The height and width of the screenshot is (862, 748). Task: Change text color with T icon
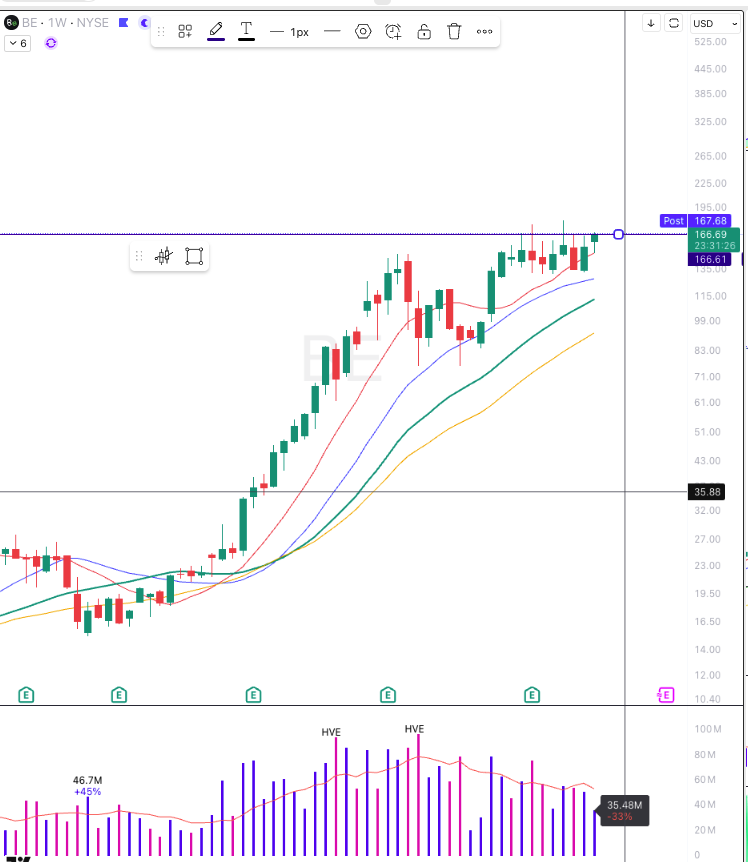pyautogui.click(x=246, y=30)
